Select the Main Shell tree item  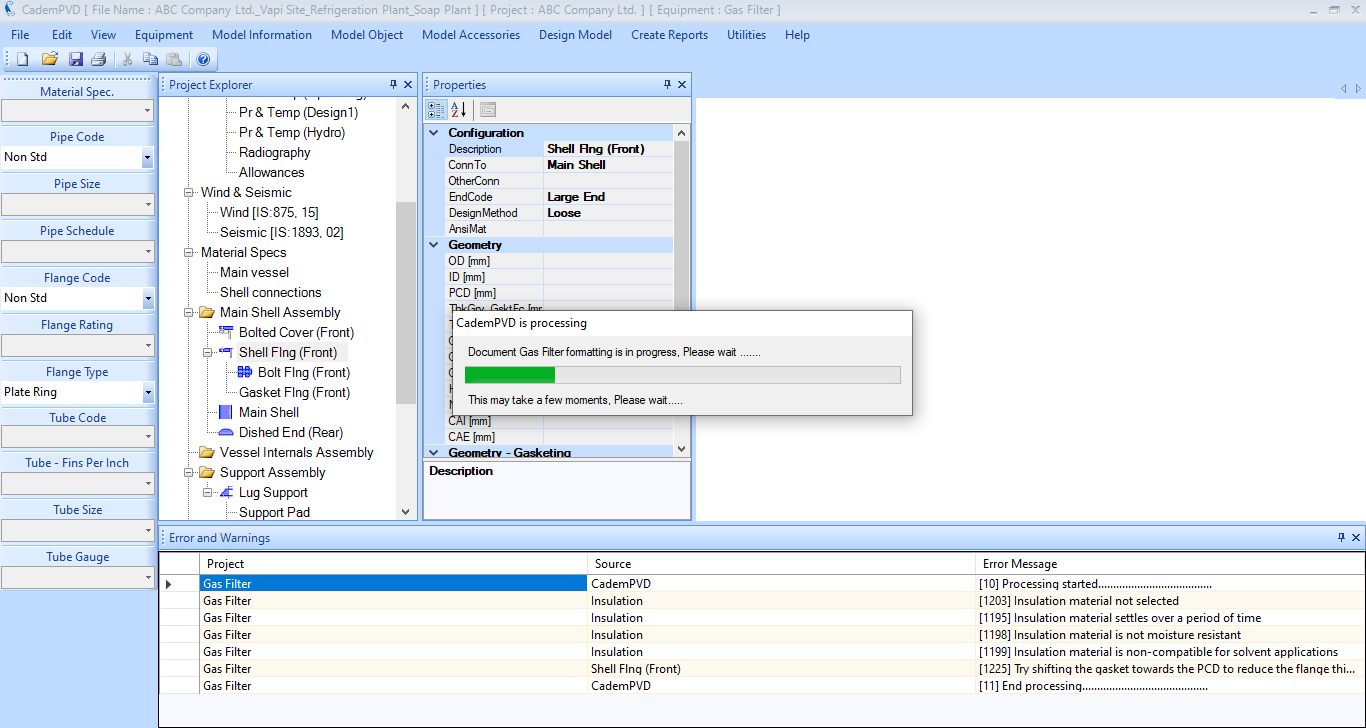click(x=268, y=412)
